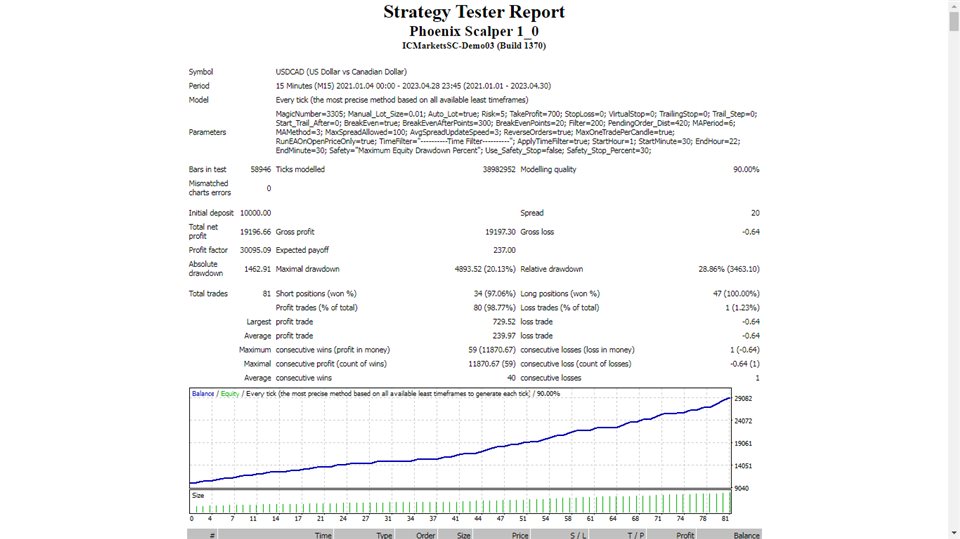Click the Strategy Tester Report title

click(x=473, y=12)
